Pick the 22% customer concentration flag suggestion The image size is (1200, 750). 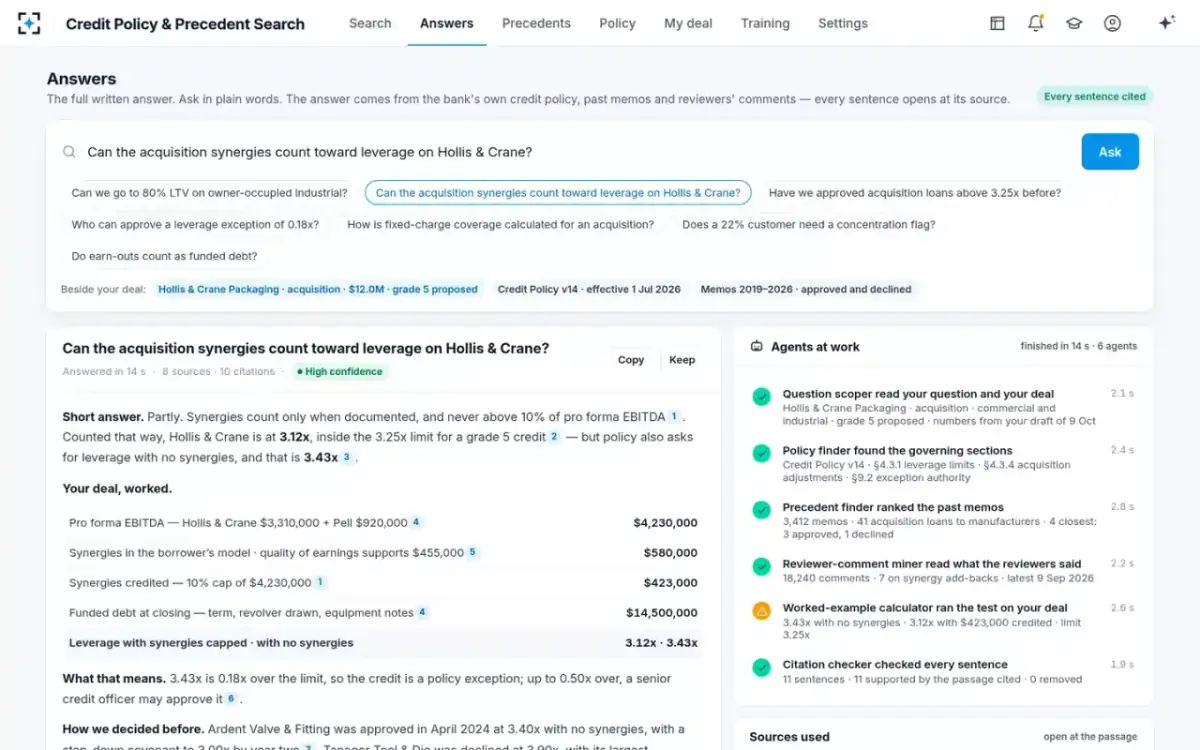coord(809,225)
